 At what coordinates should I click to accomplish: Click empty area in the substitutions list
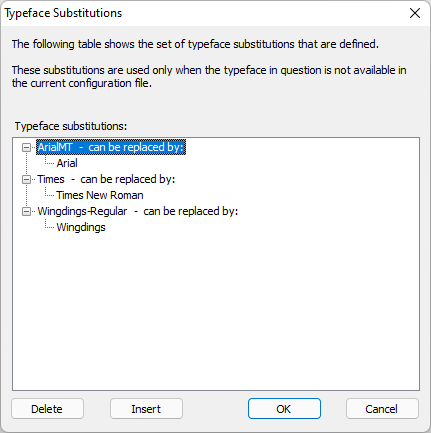coord(216,307)
